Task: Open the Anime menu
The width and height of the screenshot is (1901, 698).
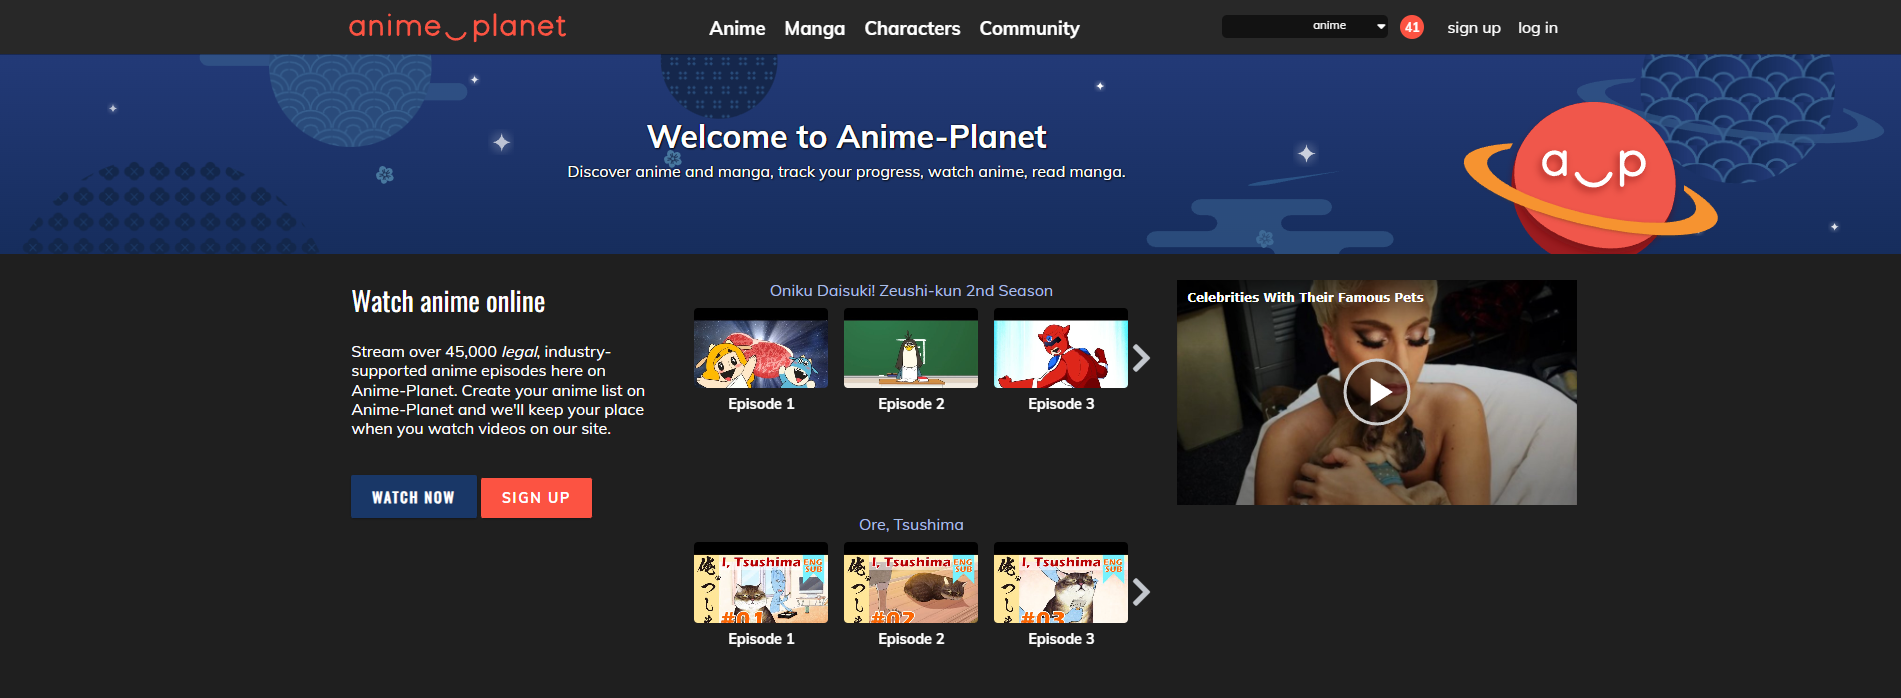Action: pos(737,28)
